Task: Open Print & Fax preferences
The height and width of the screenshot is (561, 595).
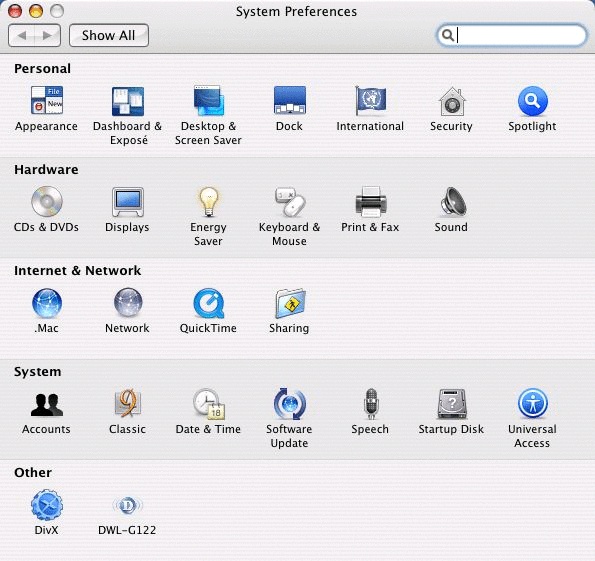Action: point(371,202)
